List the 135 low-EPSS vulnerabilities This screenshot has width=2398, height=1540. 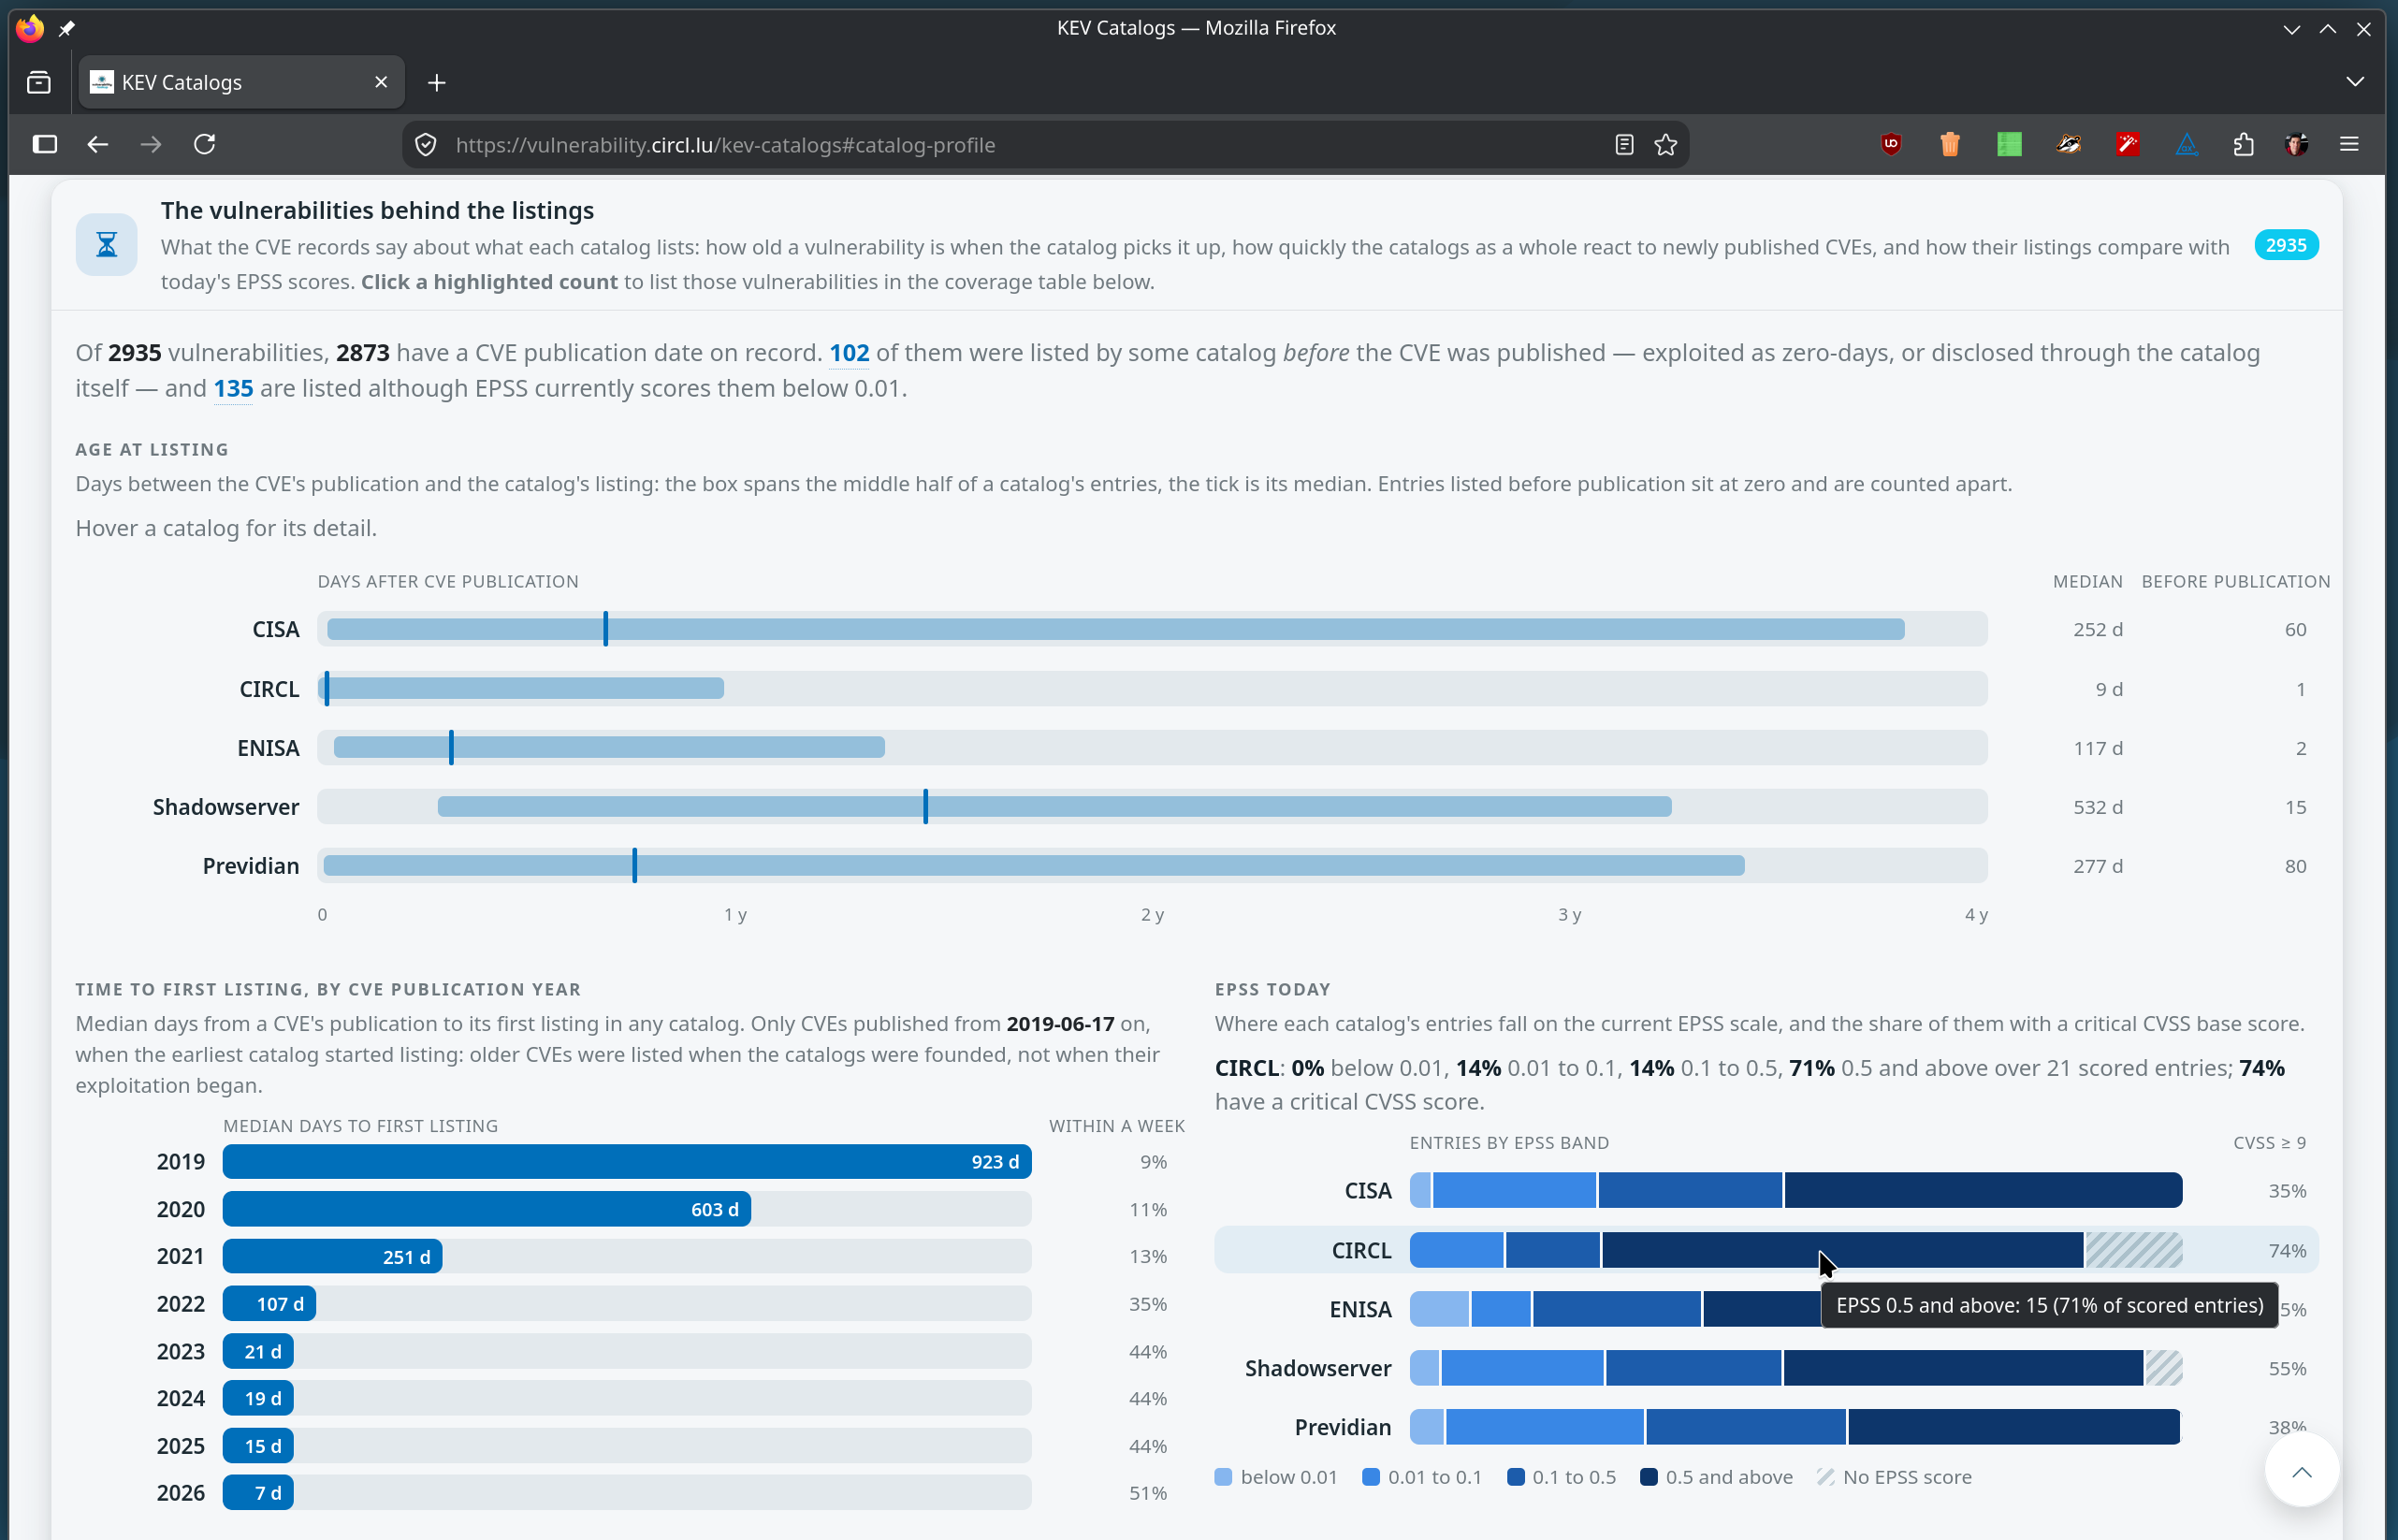point(233,388)
